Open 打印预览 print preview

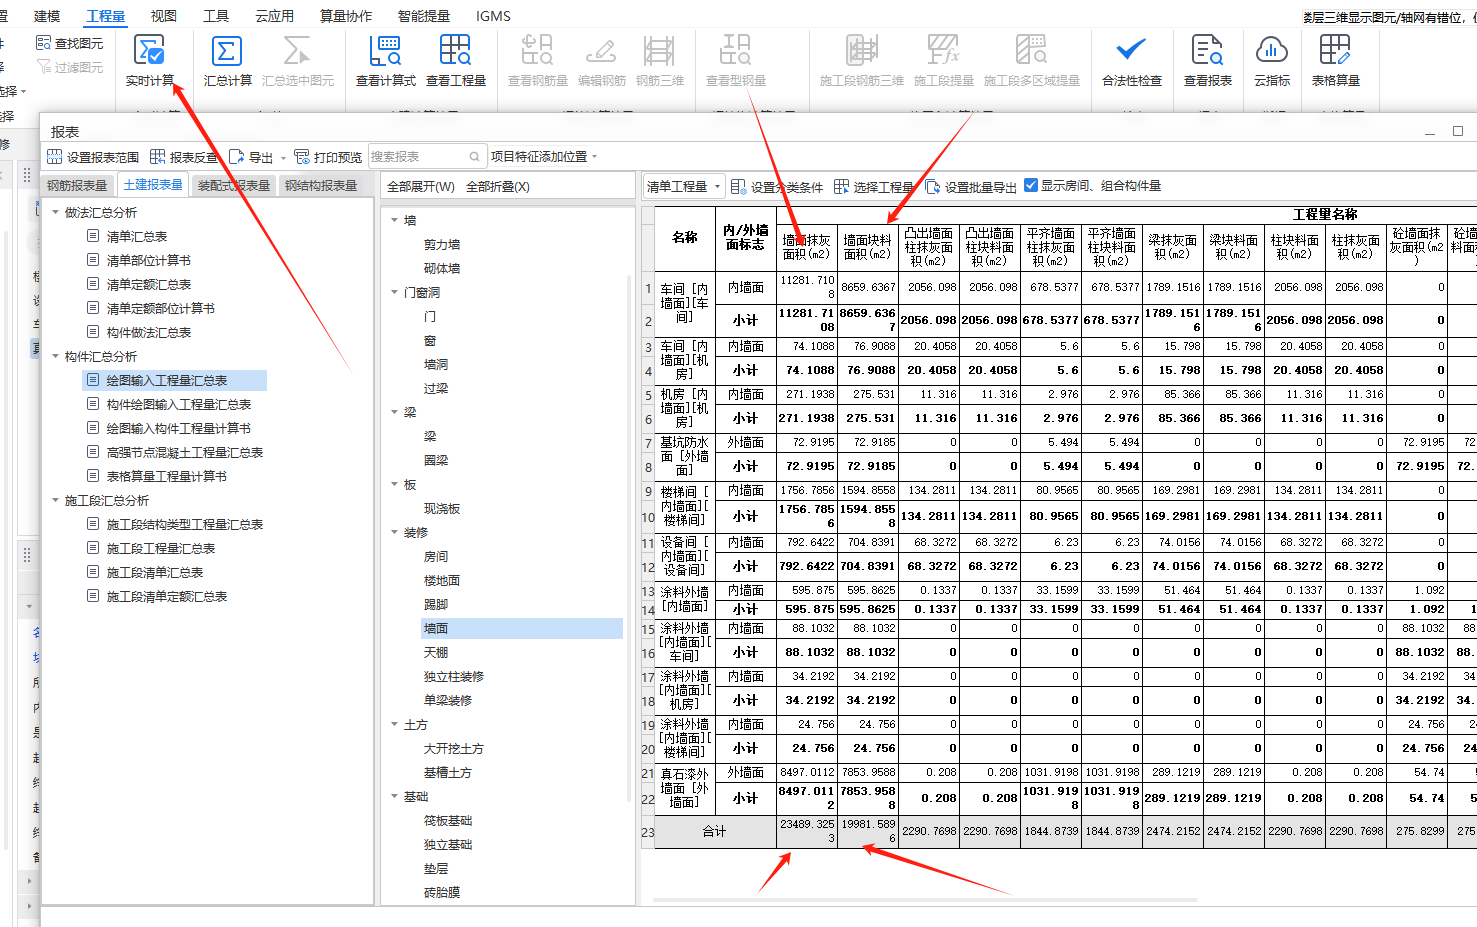coord(327,157)
